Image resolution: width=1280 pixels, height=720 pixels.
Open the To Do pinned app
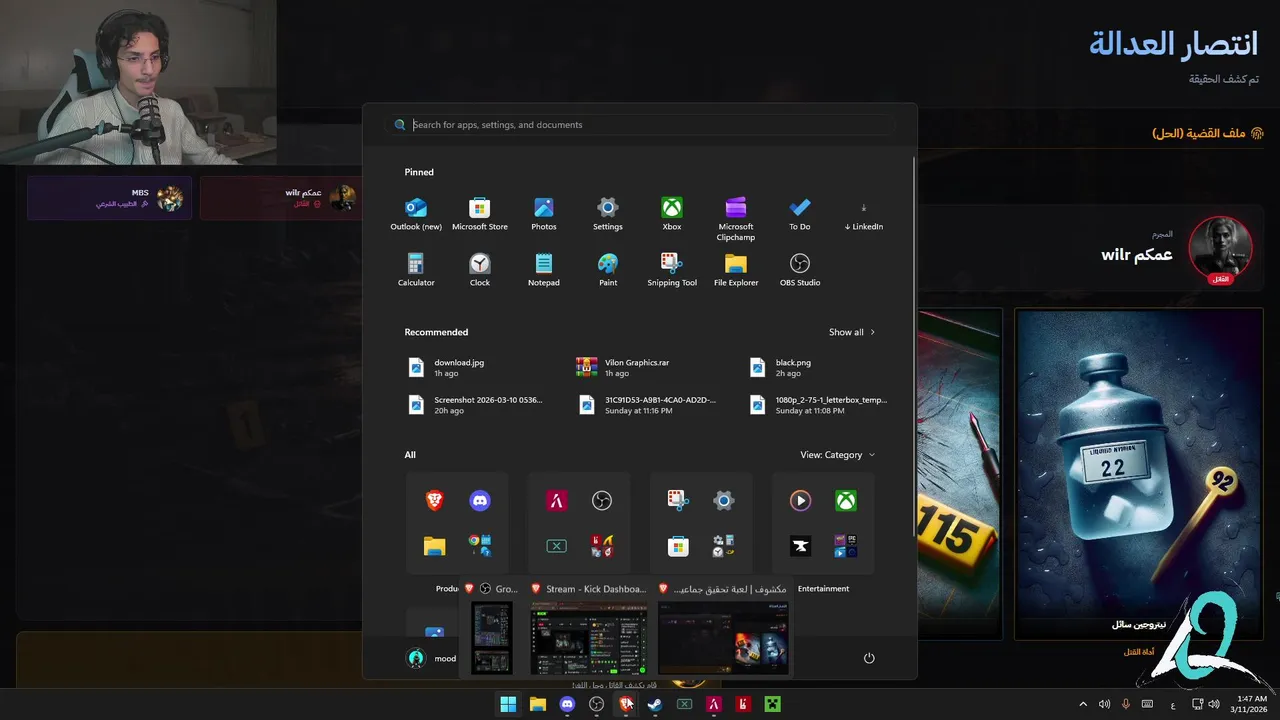[x=800, y=214]
